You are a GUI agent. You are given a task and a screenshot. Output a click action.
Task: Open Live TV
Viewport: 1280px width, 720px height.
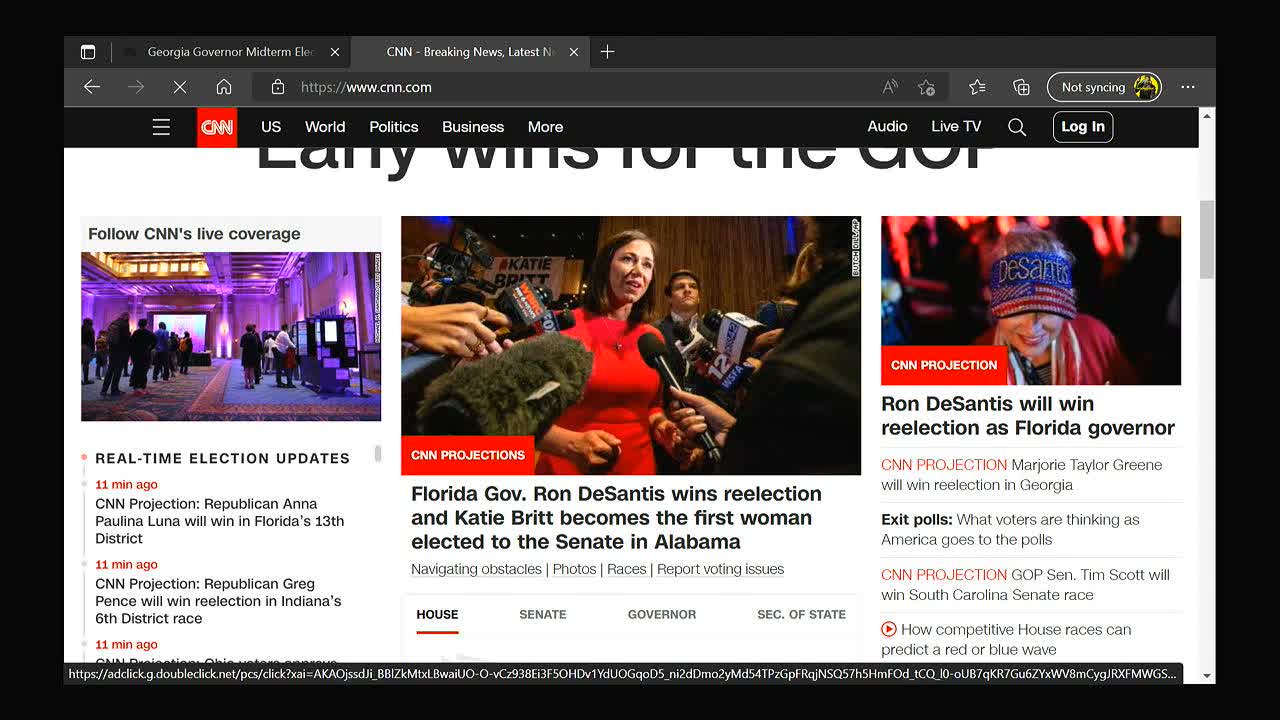click(956, 126)
